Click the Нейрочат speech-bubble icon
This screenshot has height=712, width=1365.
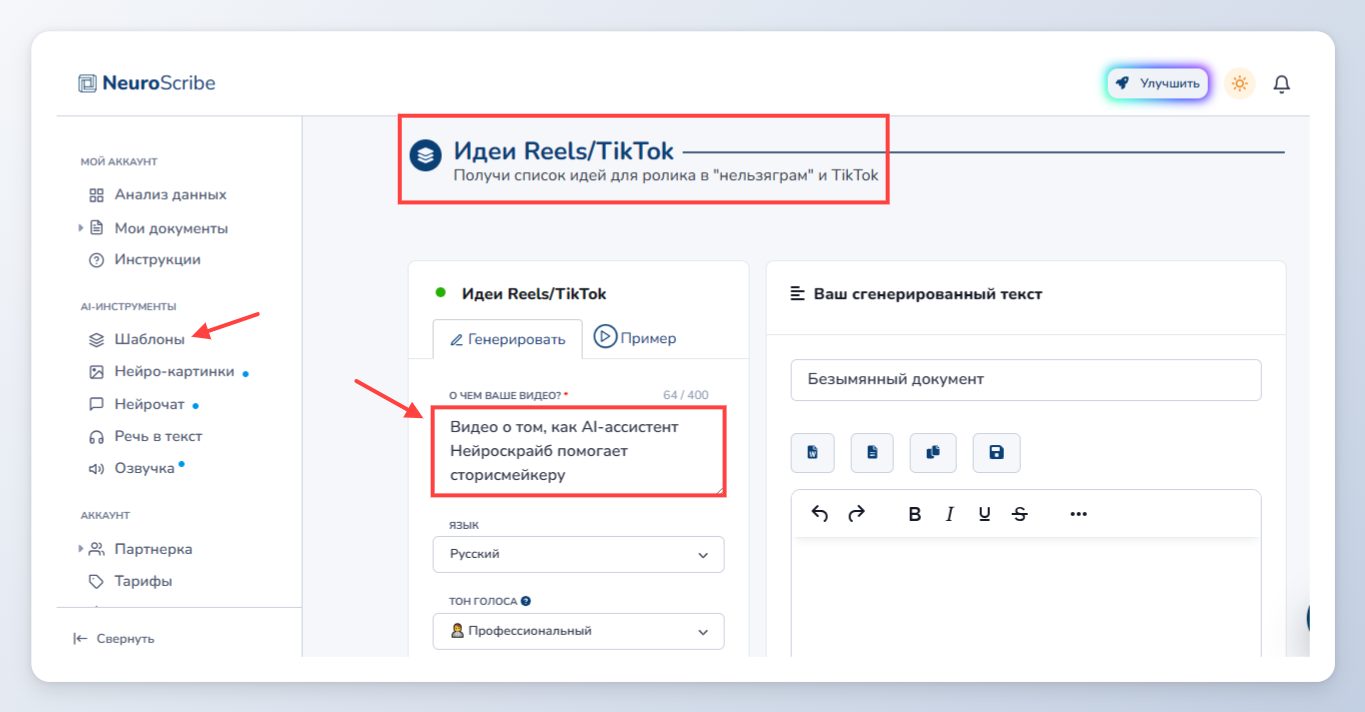97,405
